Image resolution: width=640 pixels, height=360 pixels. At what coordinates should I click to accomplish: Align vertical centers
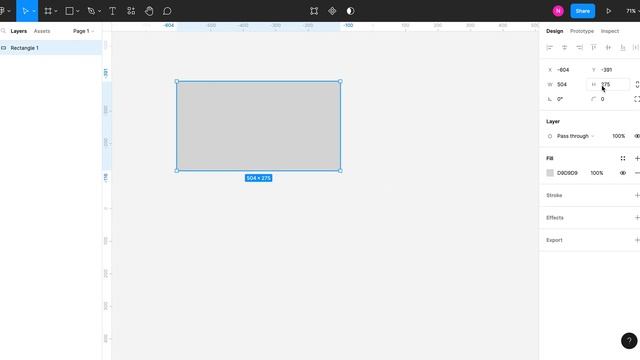[608, 48]
